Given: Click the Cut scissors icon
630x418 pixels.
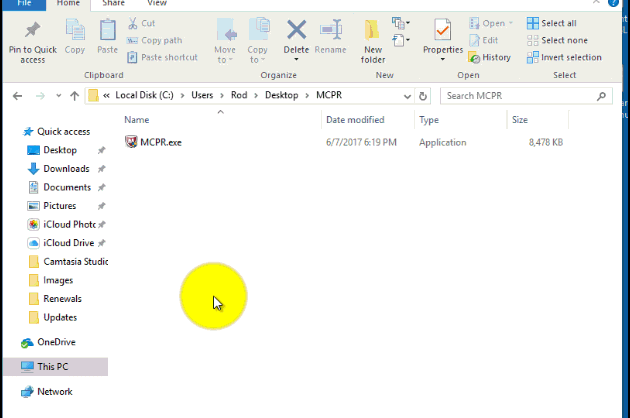Looking at the screenshot, I should pyautogui.click(x=133, y=23).
